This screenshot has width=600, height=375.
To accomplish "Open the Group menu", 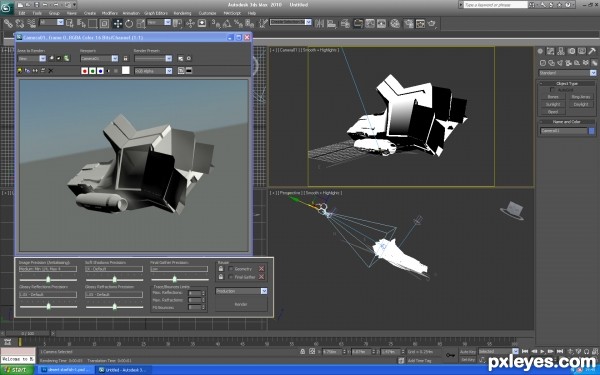I will (54, 13).
